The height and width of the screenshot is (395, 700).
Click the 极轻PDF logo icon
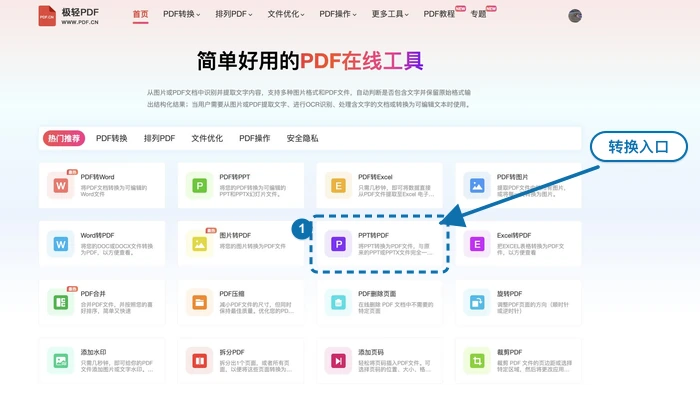point(47,16)
